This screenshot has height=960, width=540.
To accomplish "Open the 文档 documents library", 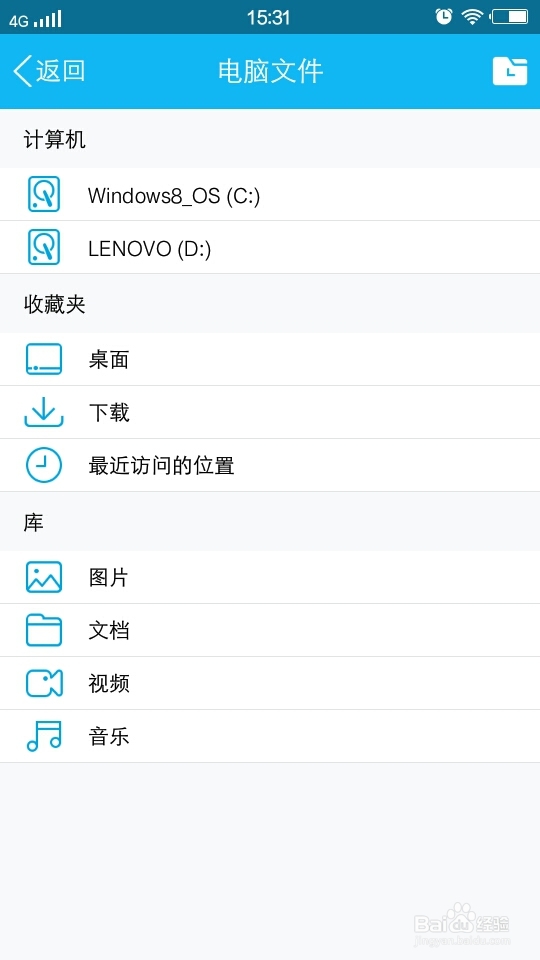I will point(270,631).
